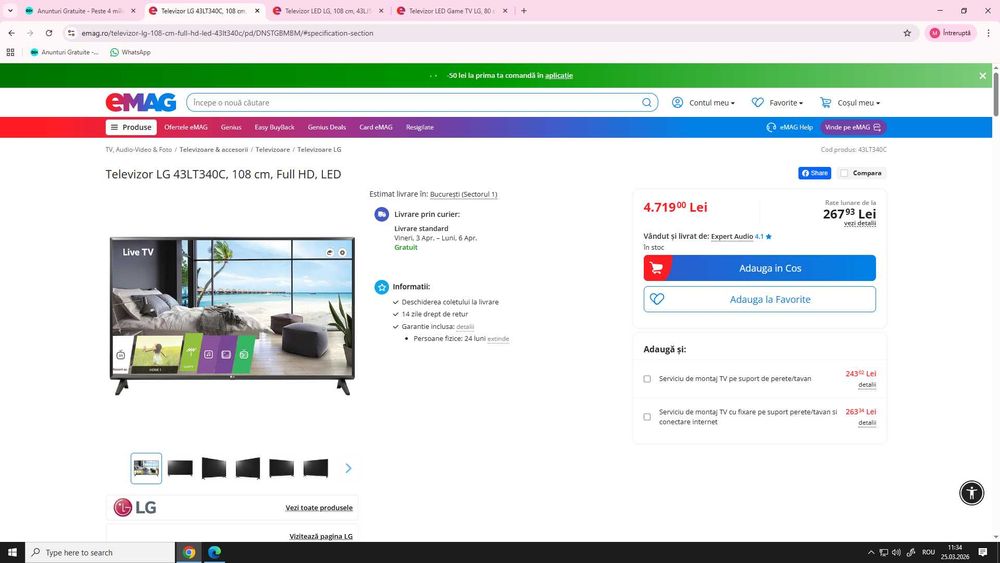The image size is (1000, 563).
Task: Bookmark this page with star icon
Action: click(x=907, y=33)
